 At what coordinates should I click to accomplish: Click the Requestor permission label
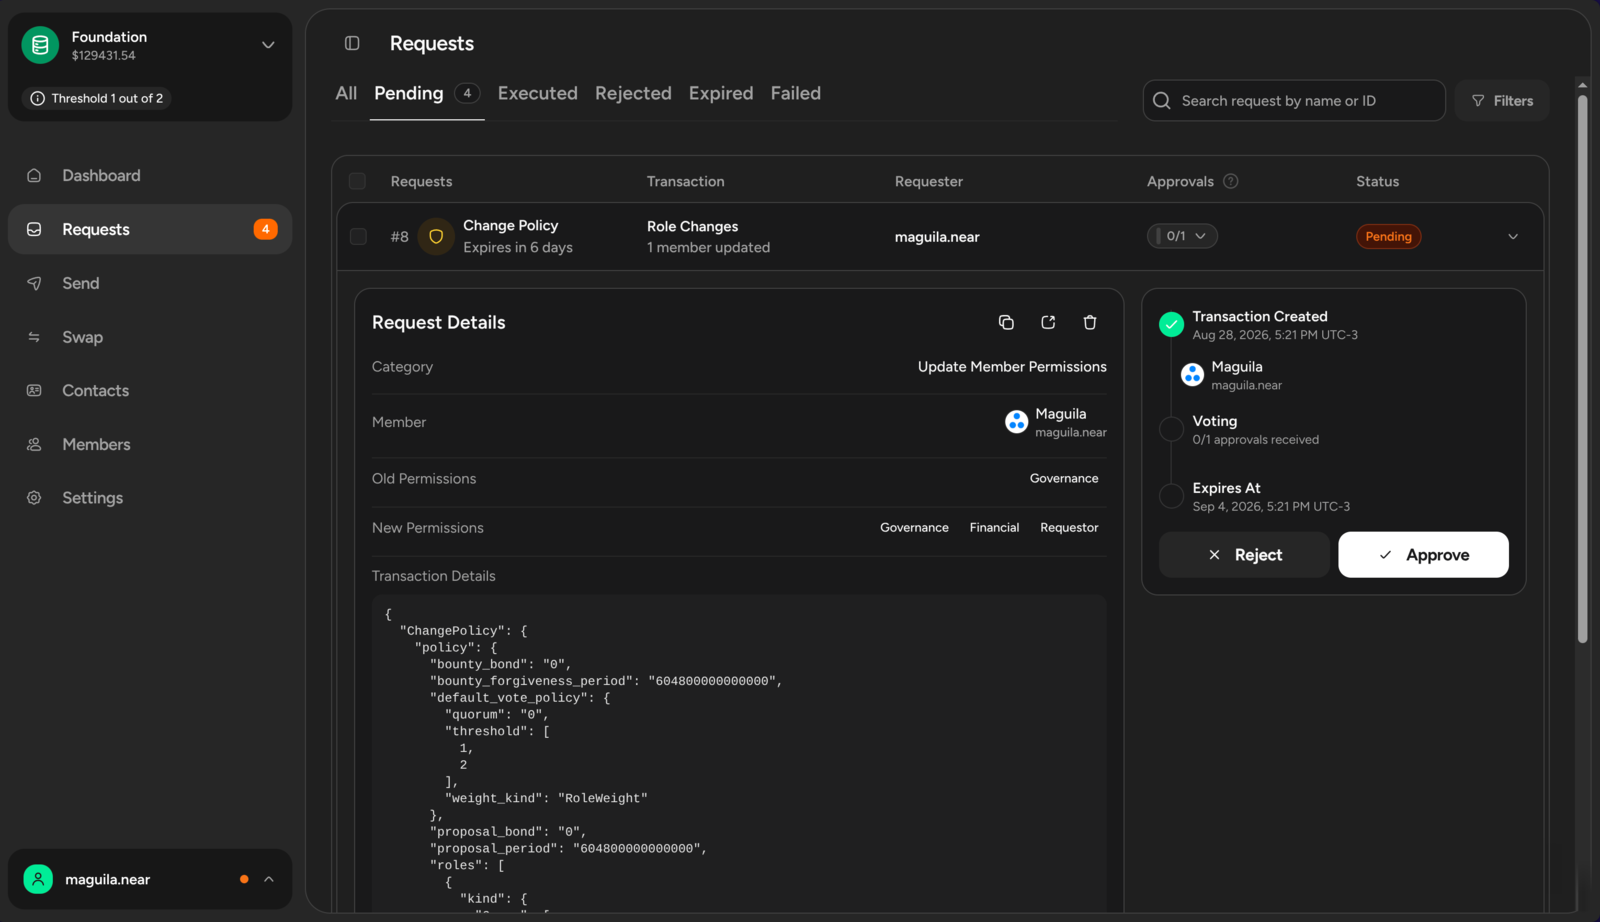pyautogui.click(x=1069, y=527)
